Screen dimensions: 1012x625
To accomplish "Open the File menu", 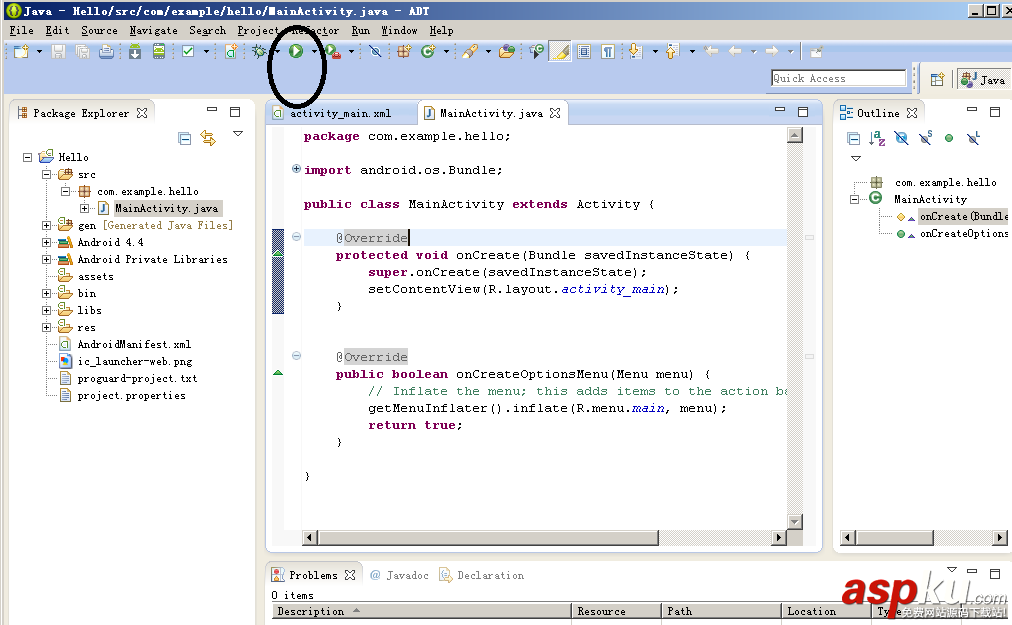I will pos(21,30).
